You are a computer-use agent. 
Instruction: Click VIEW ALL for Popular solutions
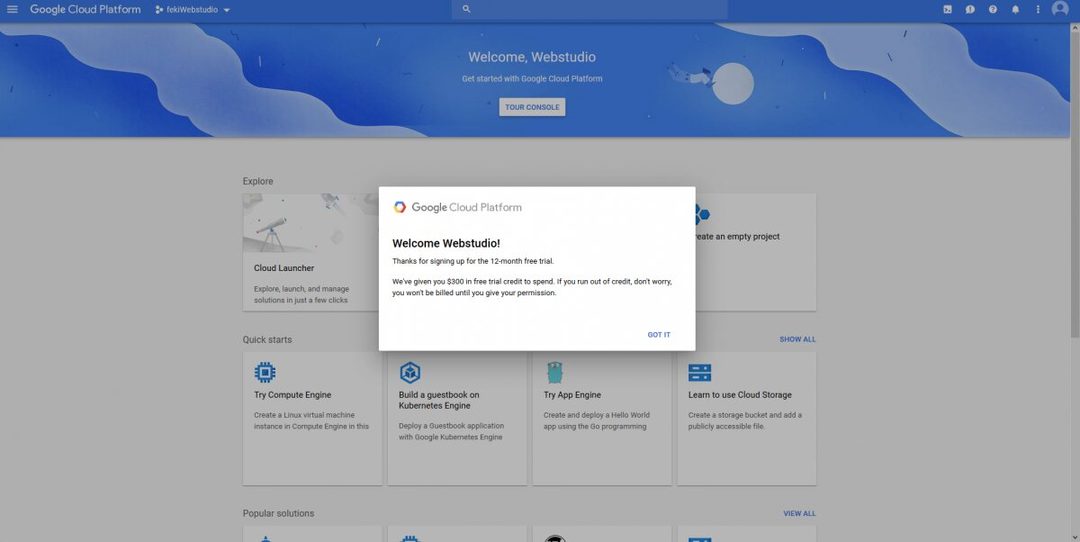point(799,514)
